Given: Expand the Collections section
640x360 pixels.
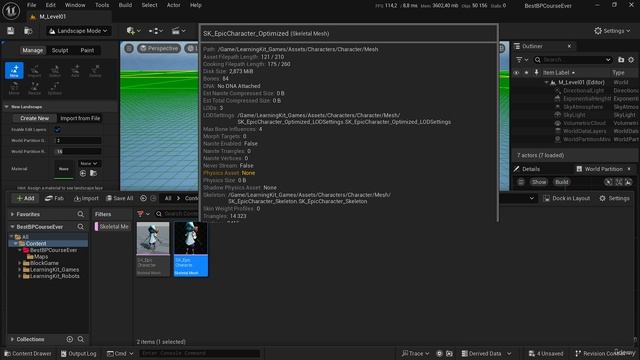Looking at the screenshot, I should (x=12, y=339).
